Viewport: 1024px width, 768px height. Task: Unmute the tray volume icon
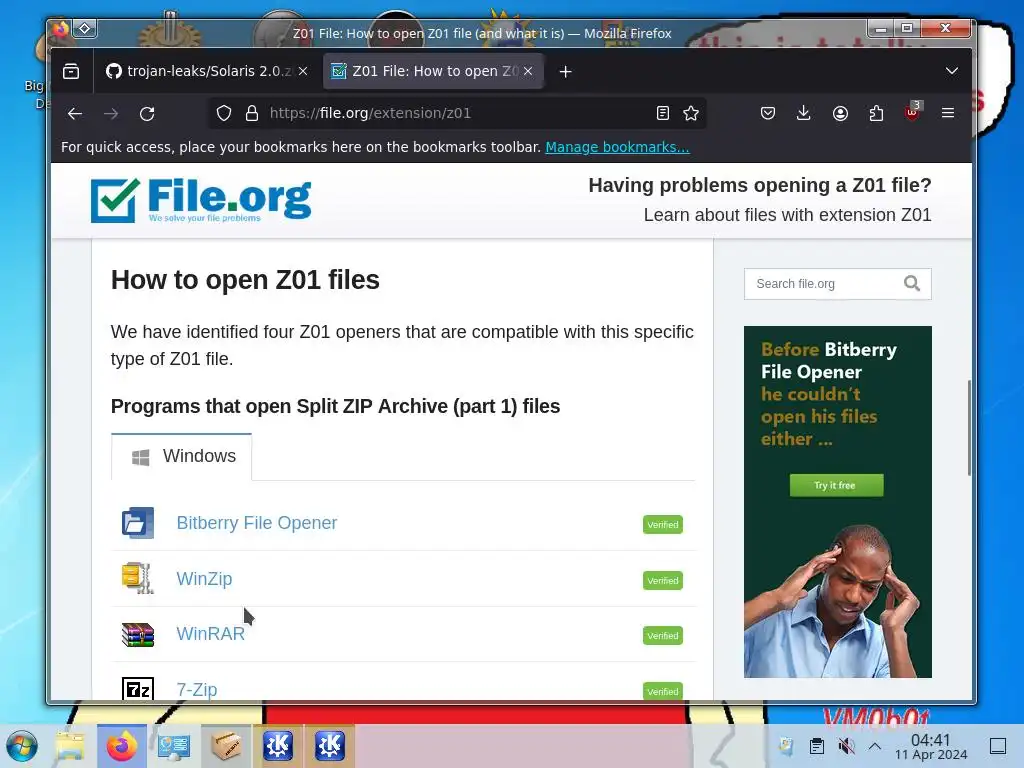(x=846, y=746)
